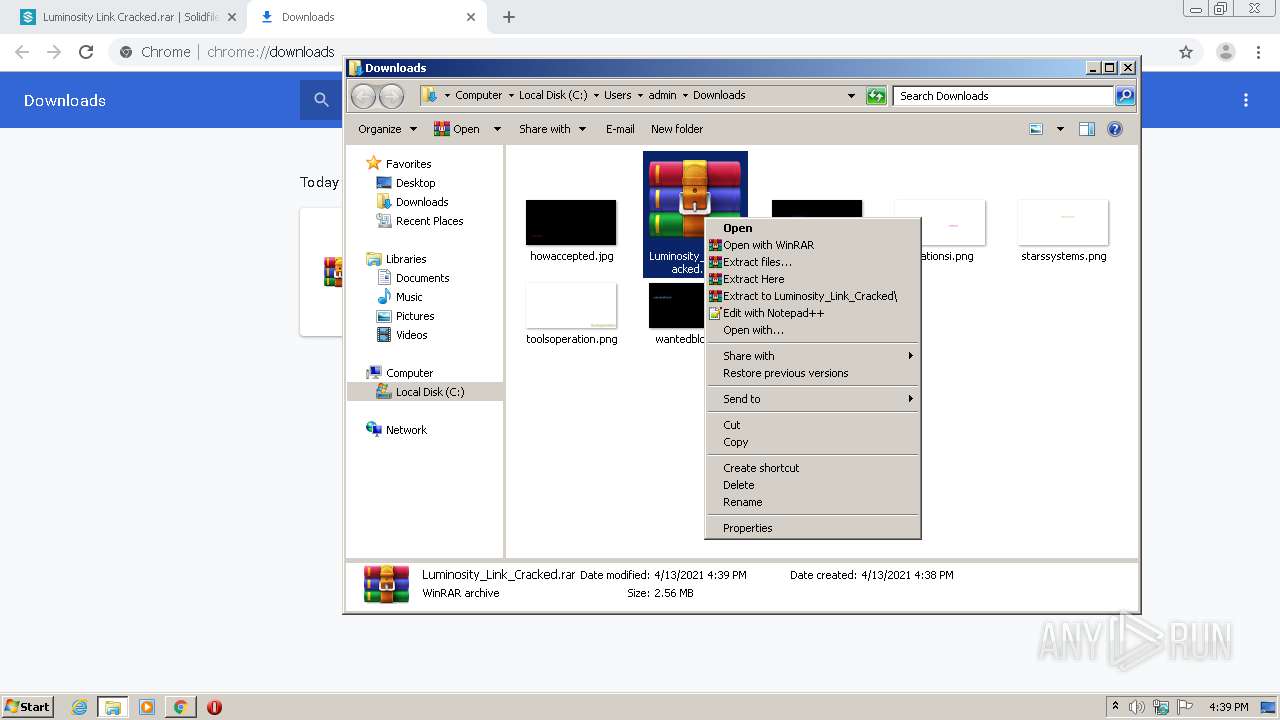Open Explorer help question mark icon
Viewport: 1280px width, 720px height.
tap(1115, 129)
